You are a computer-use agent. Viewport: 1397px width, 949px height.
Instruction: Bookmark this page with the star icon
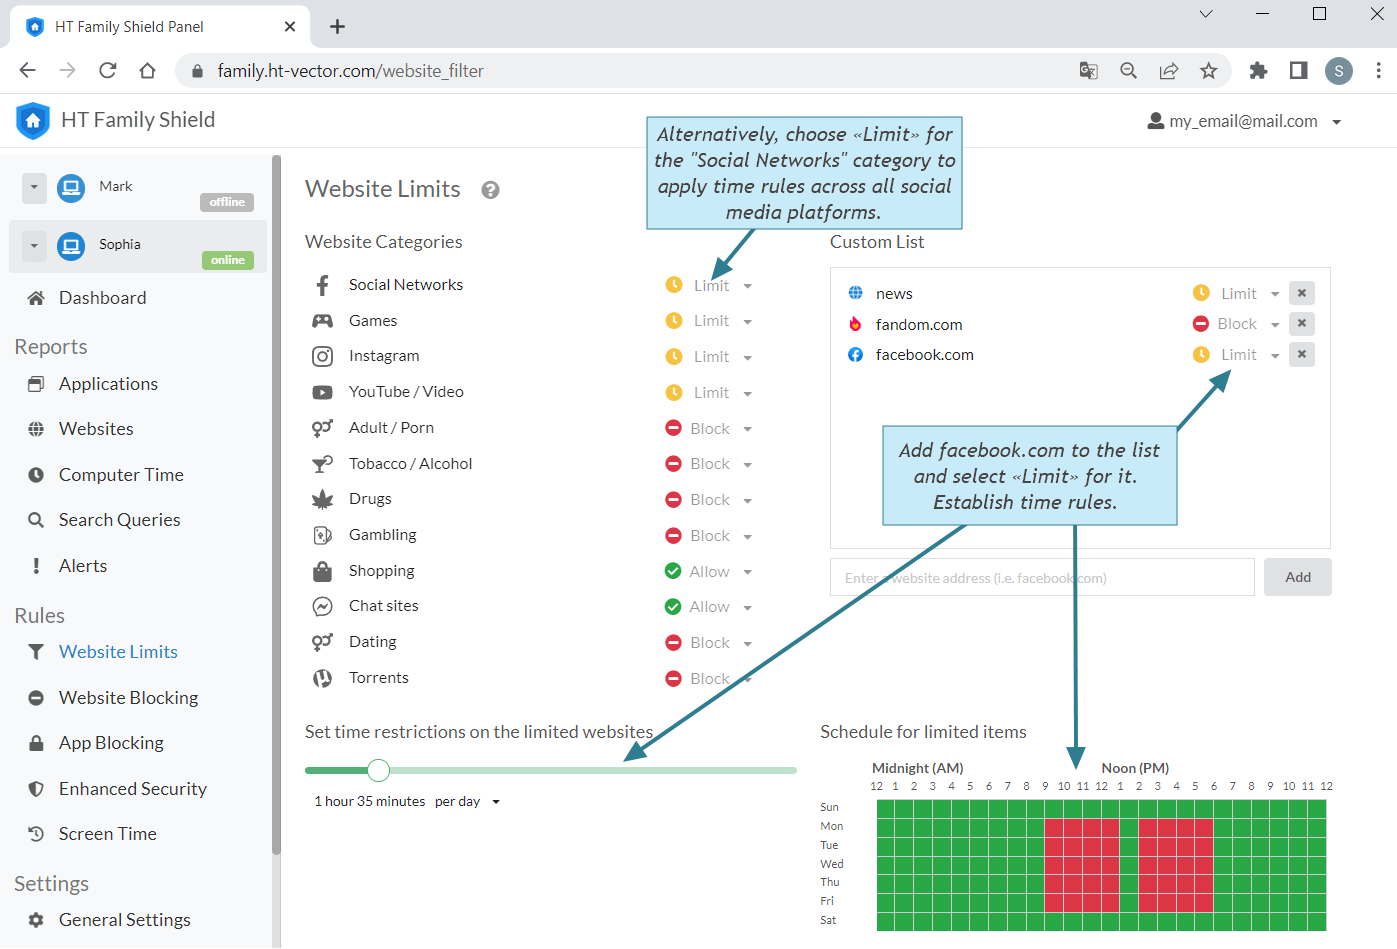coord(1208,70)
